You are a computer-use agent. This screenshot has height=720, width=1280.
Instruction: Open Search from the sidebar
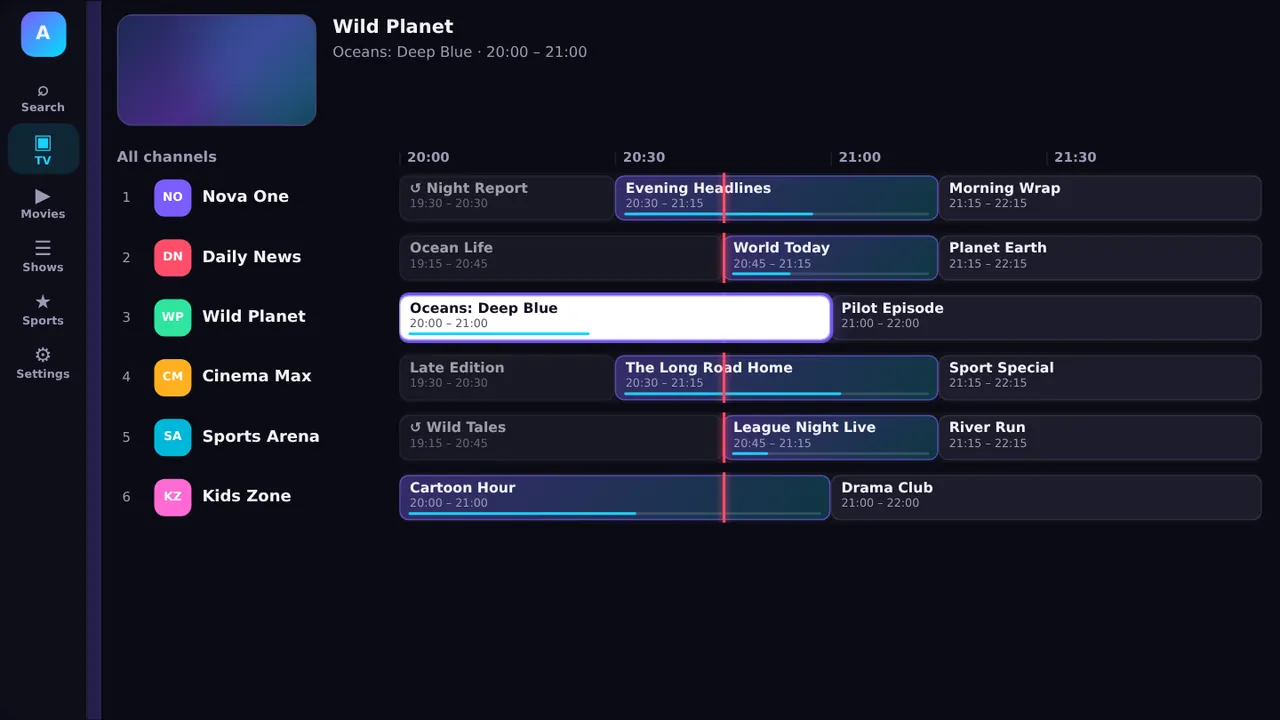pyautogui.click(x=43, y=97)
